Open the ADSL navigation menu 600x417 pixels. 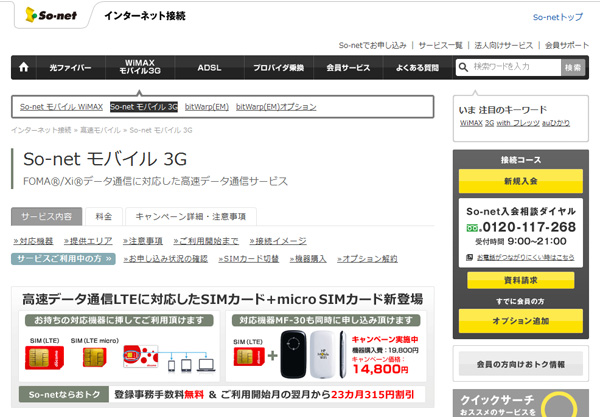tap(209, 68)
